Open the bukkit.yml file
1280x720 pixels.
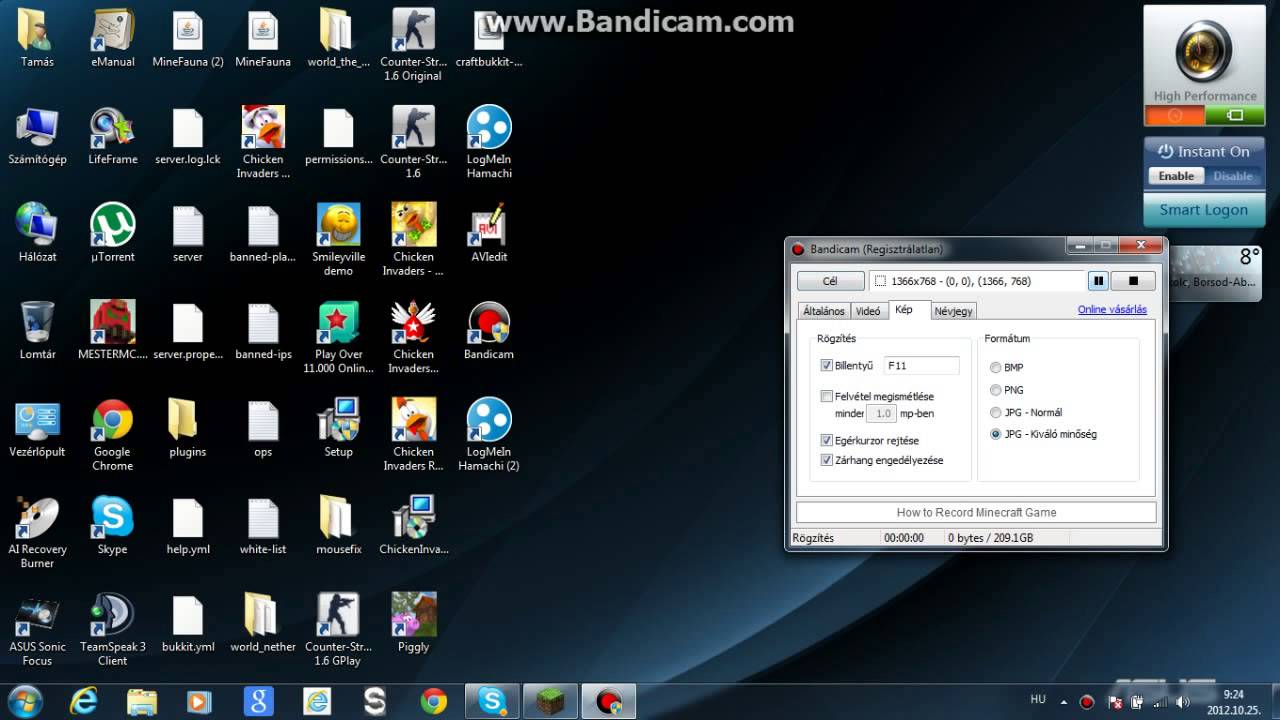[x=188, y=622]
